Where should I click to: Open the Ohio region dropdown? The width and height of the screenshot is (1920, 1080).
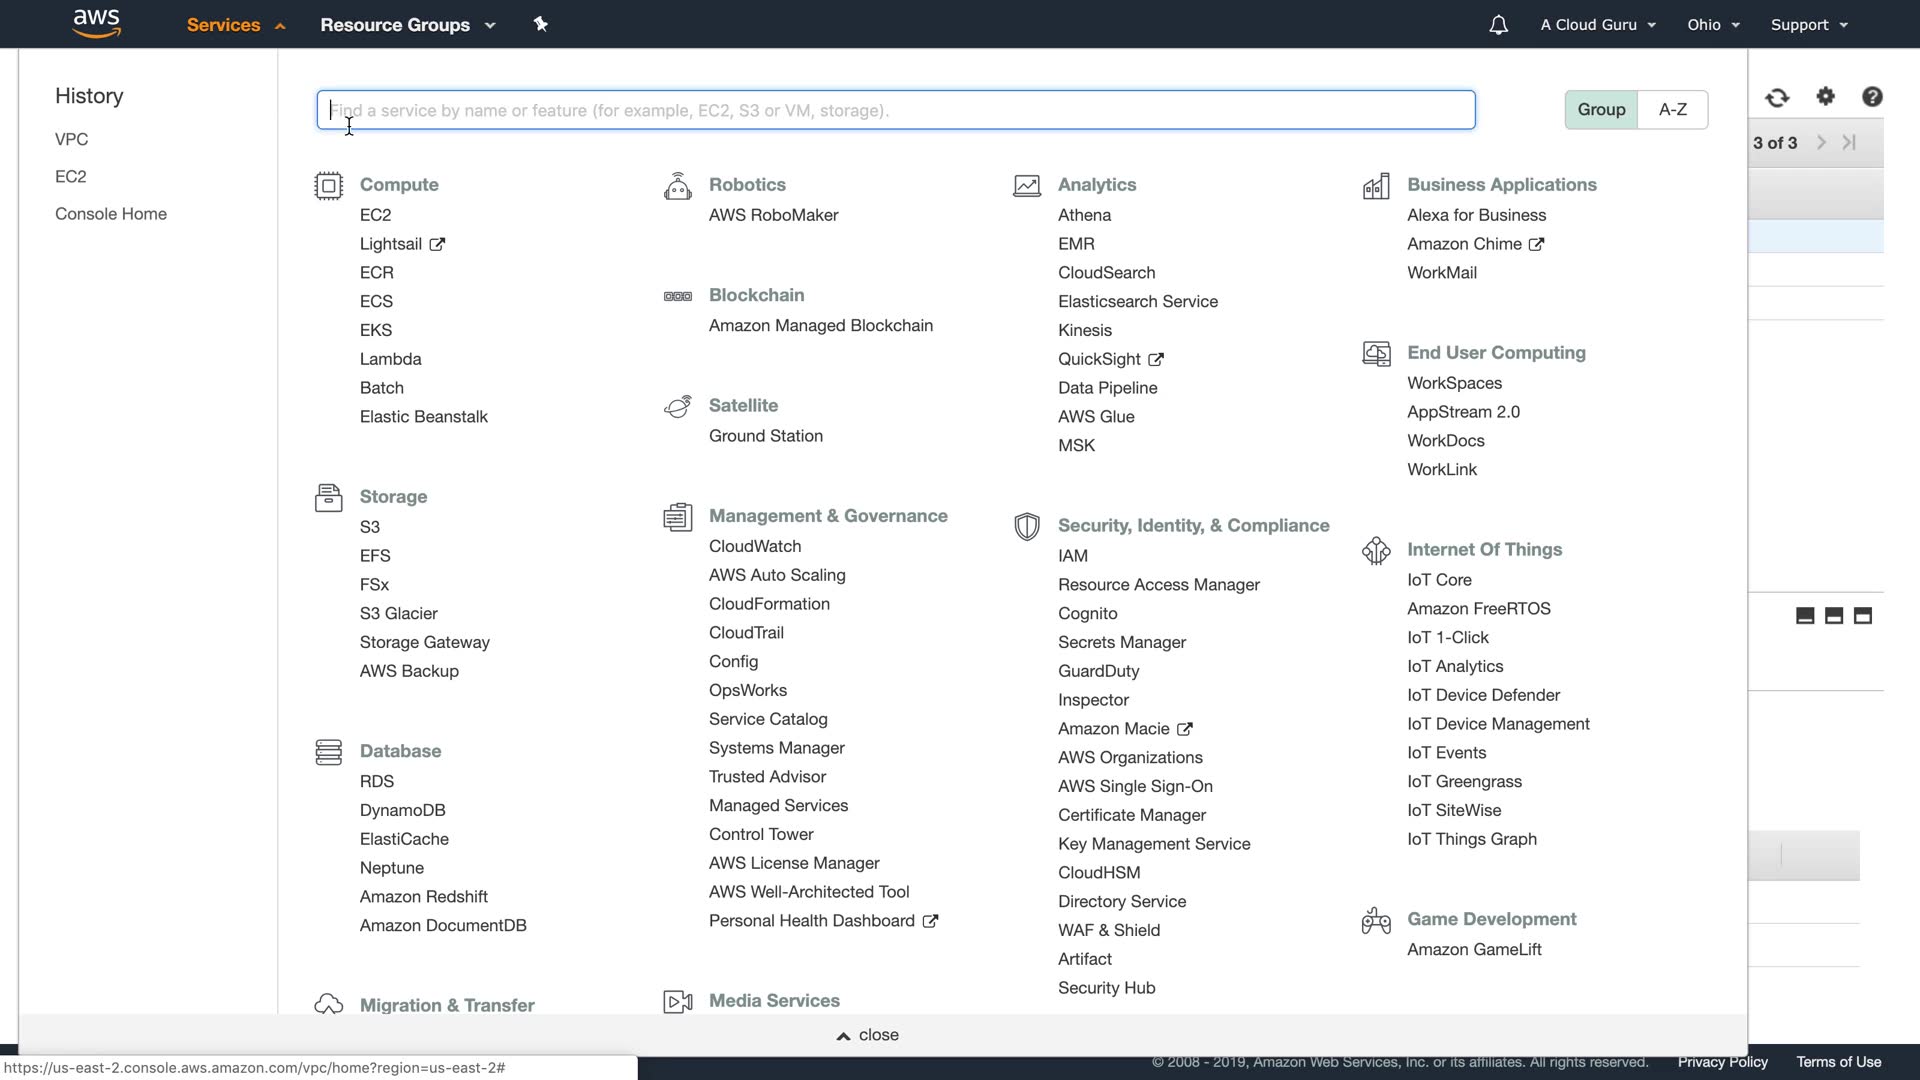coord(1713,25)
